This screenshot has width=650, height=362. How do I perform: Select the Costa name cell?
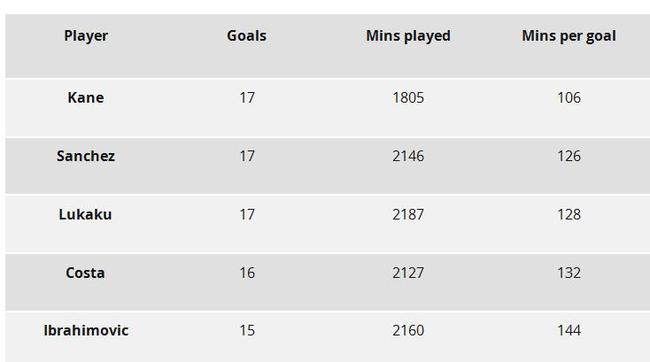(85, 273)
